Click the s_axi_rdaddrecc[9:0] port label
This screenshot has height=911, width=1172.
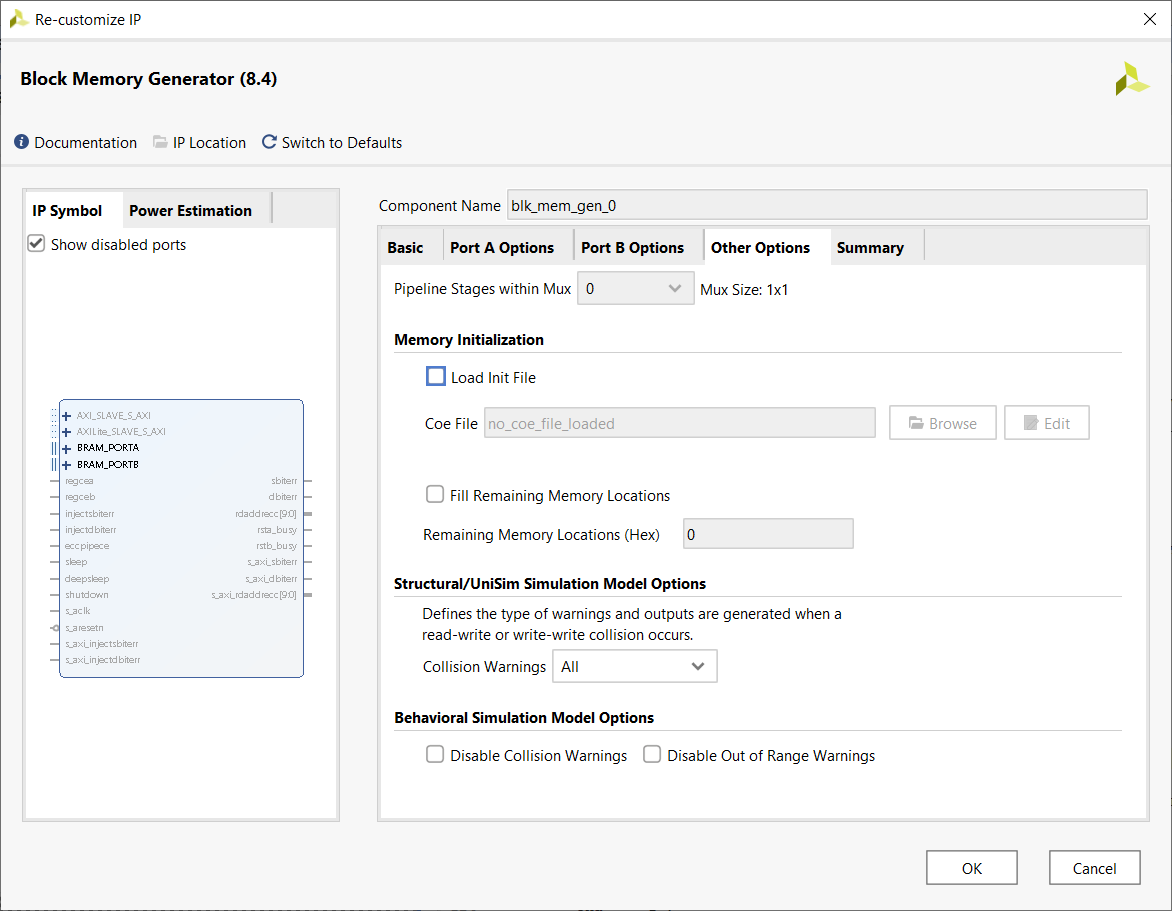point(254,595)
